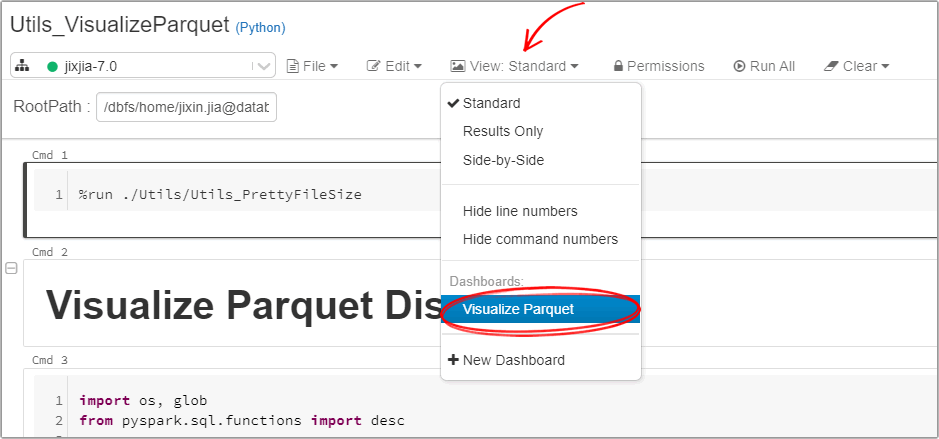Click the Visualize Parquet heading text
This screenshot has width=939, height=439.
(x=243, y=304)
